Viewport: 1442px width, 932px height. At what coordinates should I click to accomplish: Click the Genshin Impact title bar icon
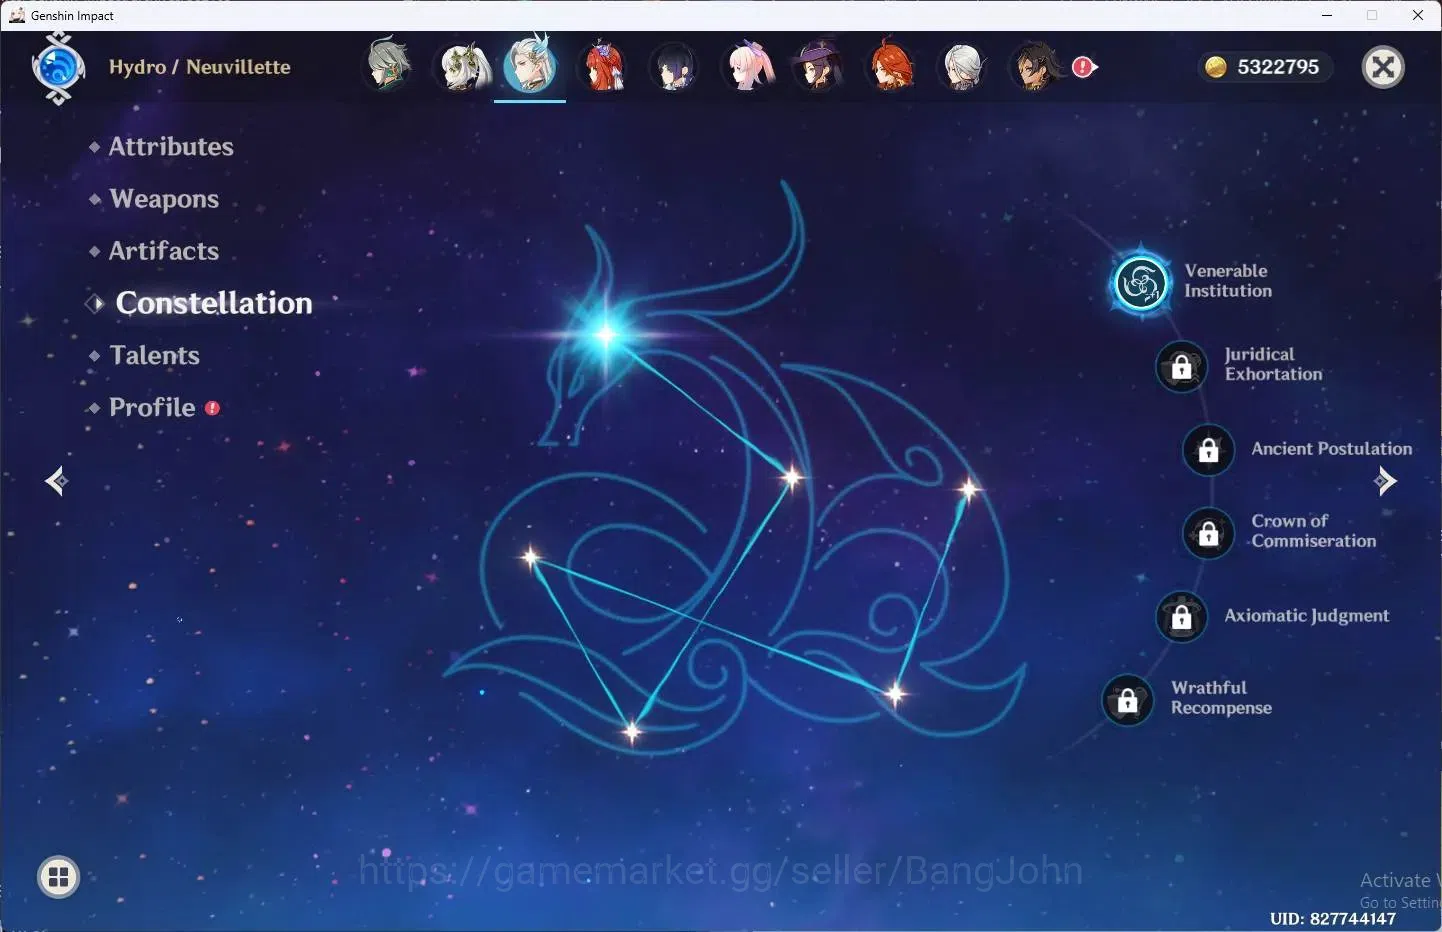[17, 15]
